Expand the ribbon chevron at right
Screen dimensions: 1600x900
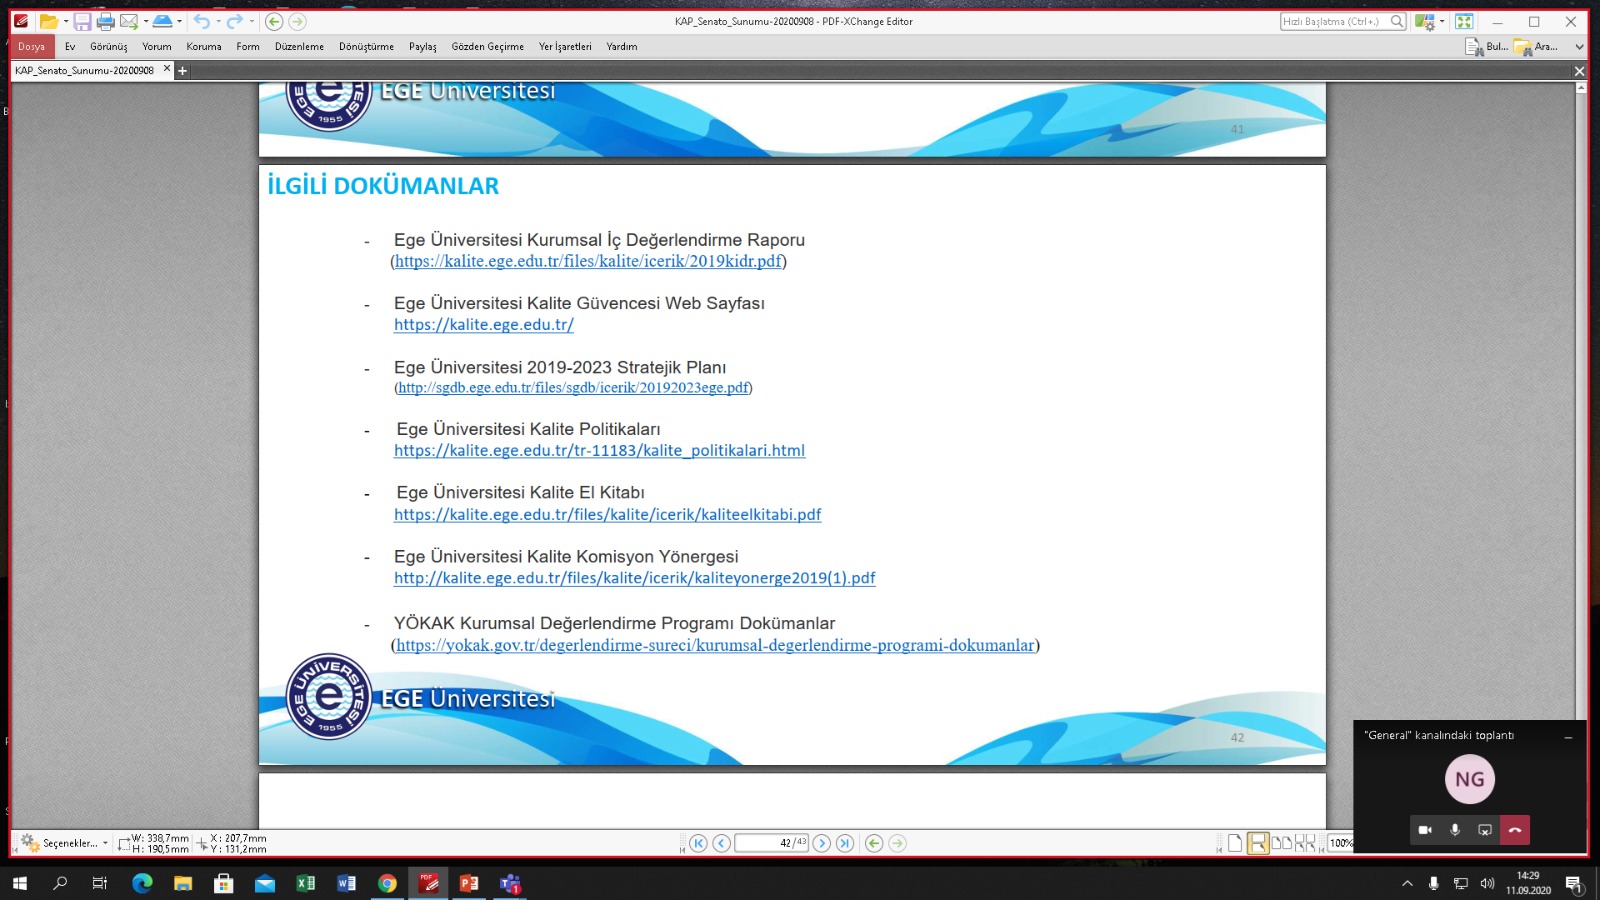click(x=1579, y=46)
